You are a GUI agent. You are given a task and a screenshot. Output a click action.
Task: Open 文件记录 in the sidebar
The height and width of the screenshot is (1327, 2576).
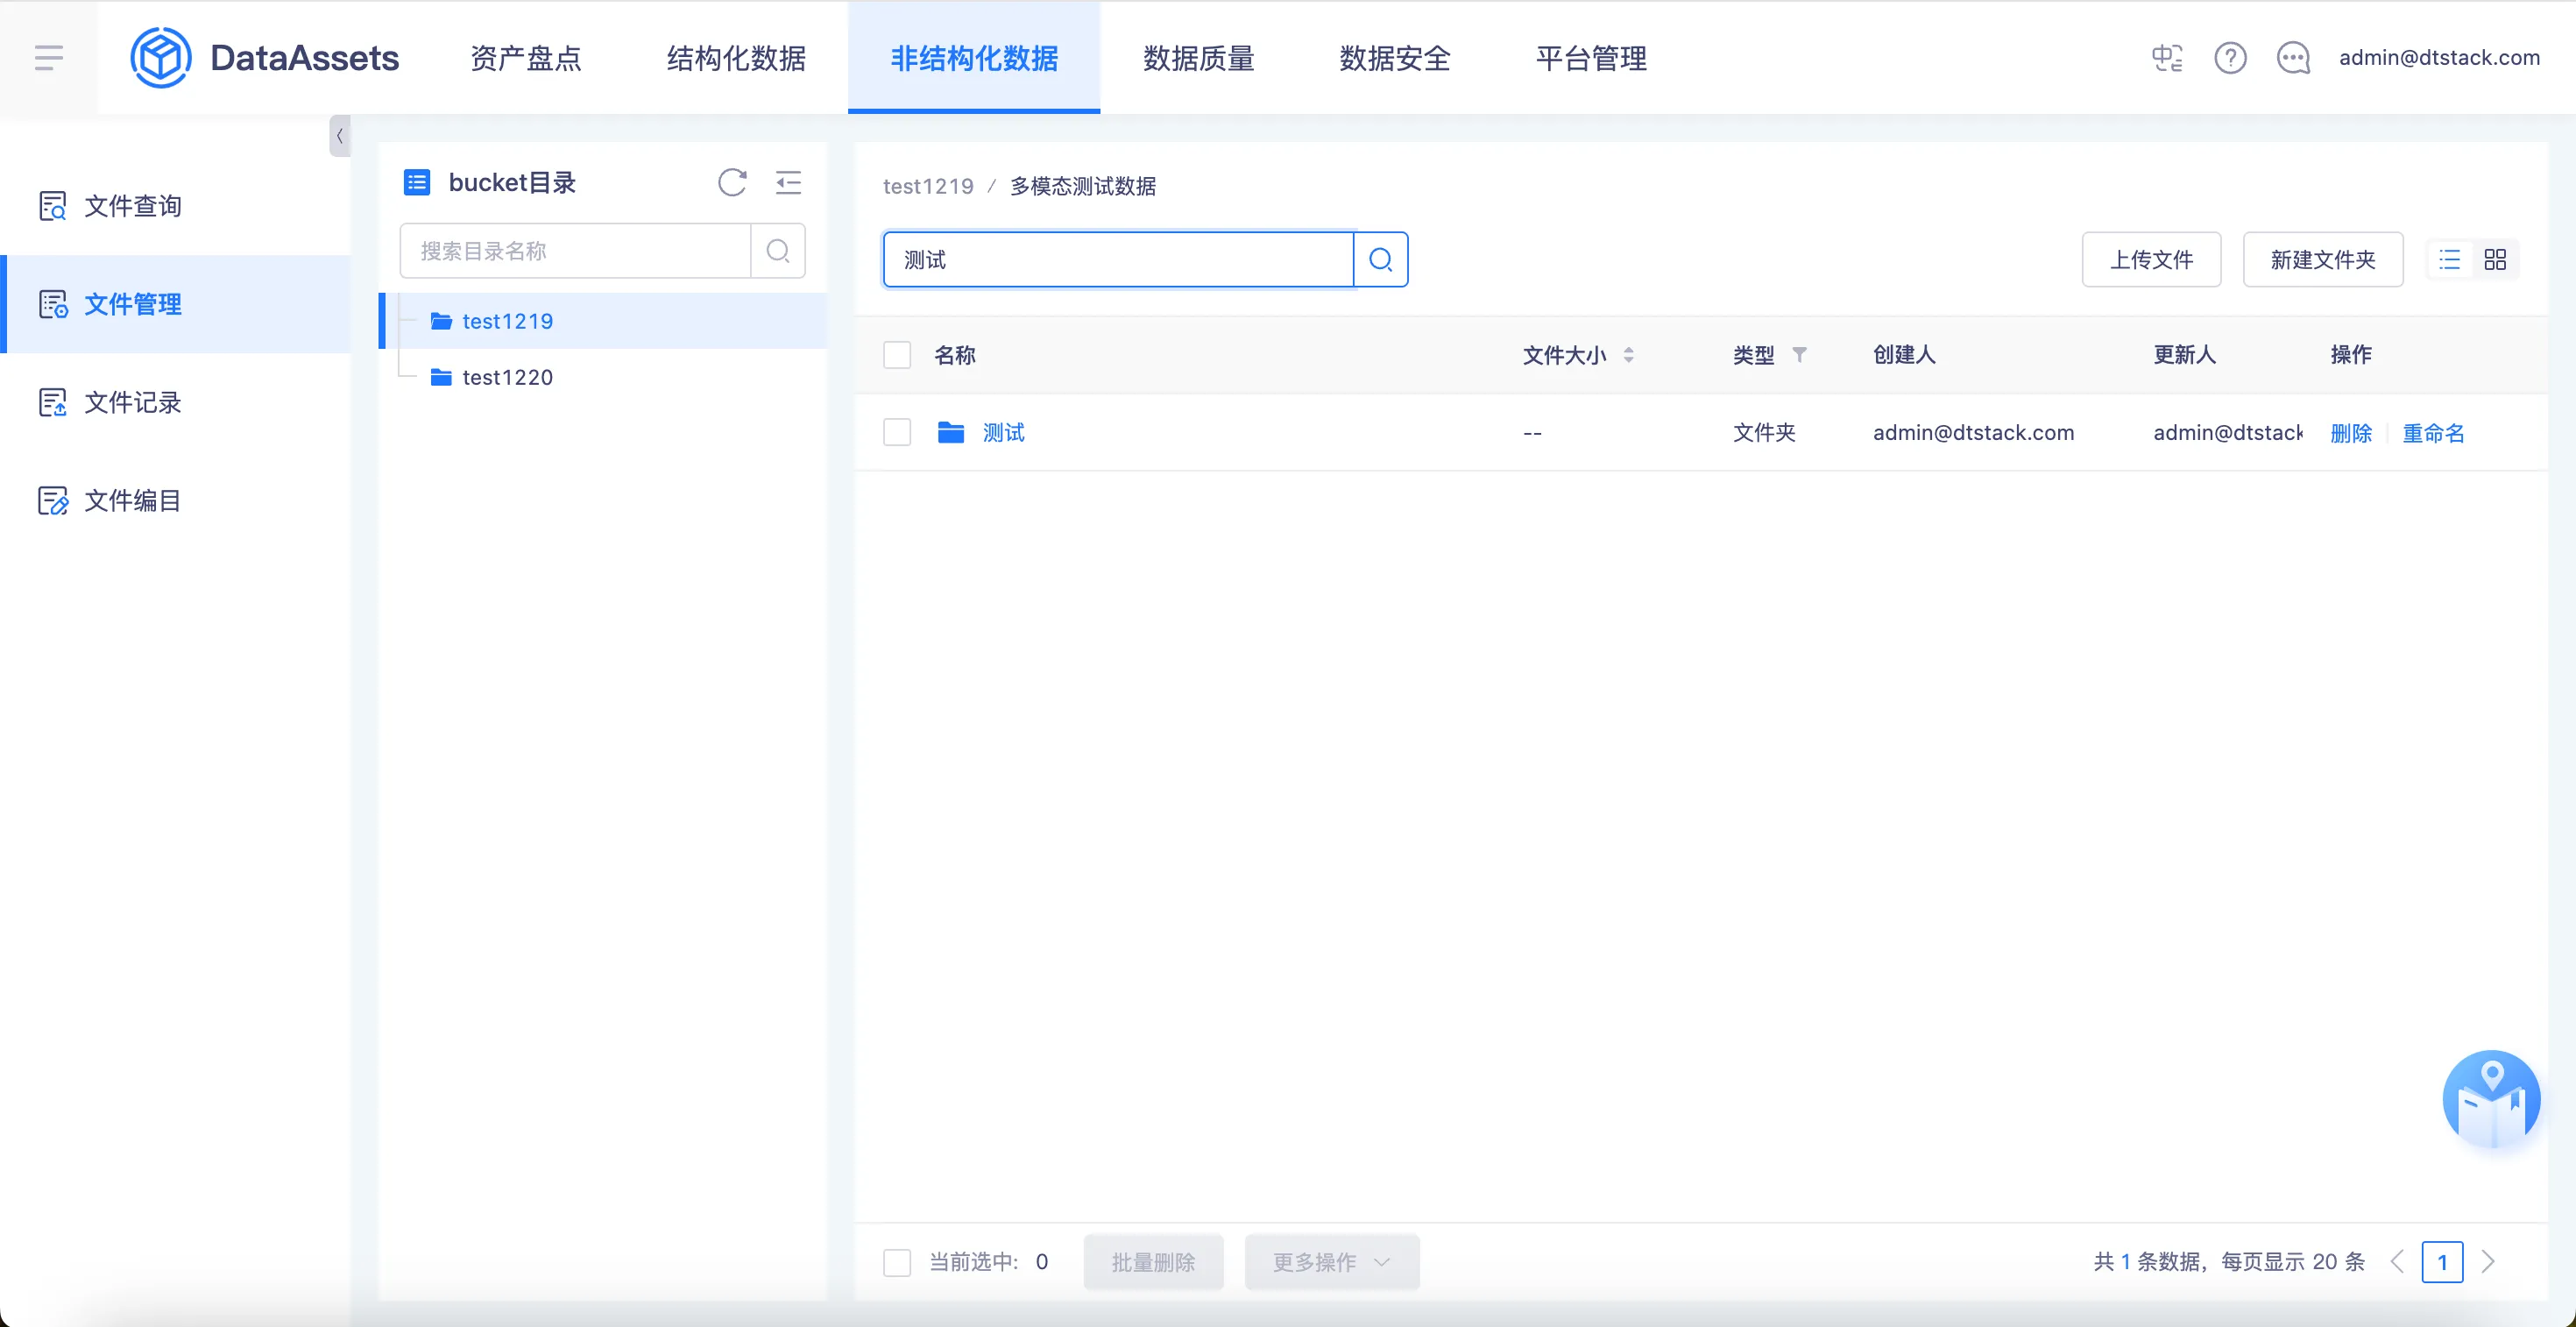pos(132,402)
